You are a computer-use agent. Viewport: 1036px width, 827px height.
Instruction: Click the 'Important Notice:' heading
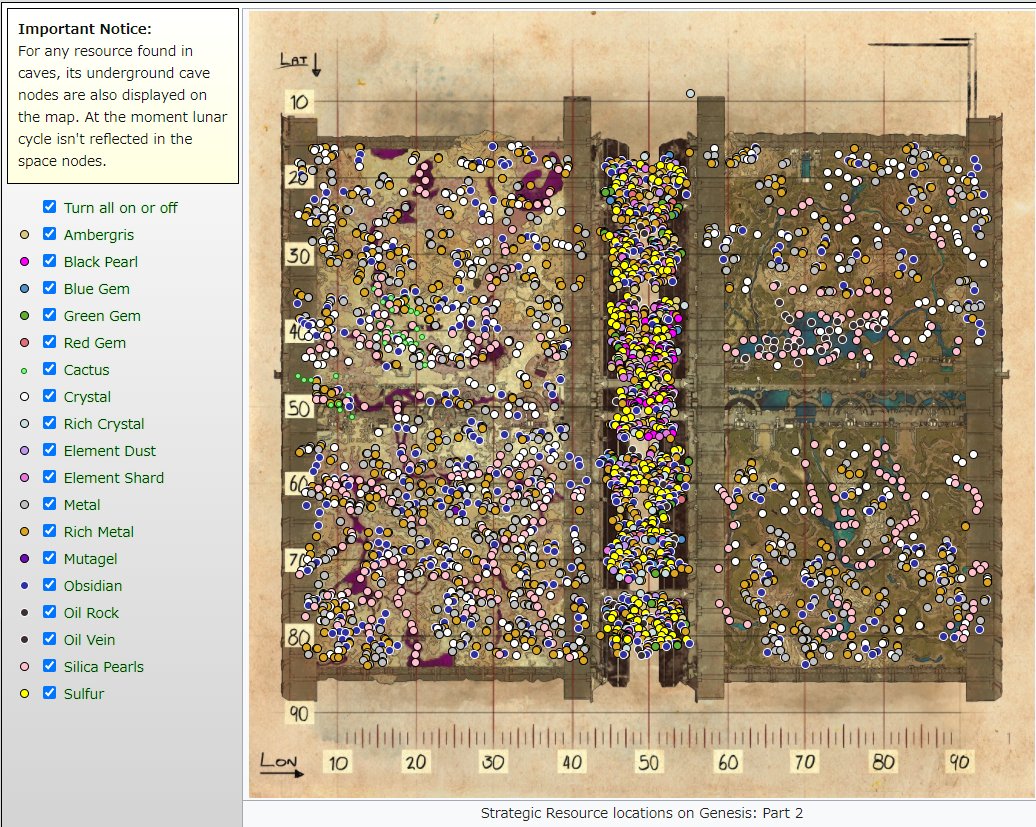(x=85, y=29)
